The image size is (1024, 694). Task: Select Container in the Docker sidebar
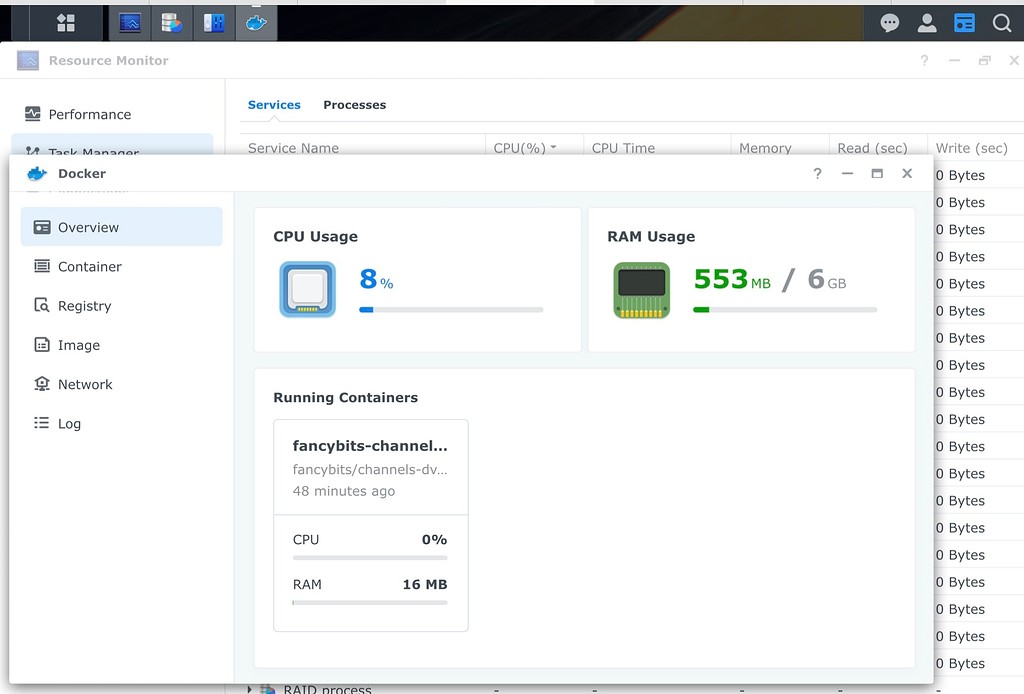(88, 266)
